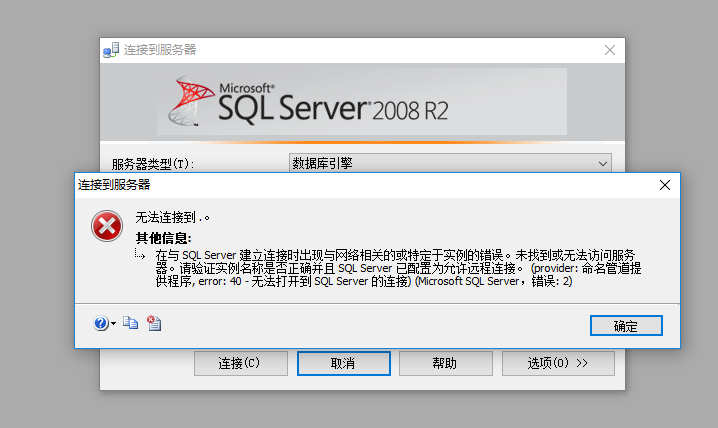
Task: Click the 其他信息 heading text
Action: click(x=163, y=238)
